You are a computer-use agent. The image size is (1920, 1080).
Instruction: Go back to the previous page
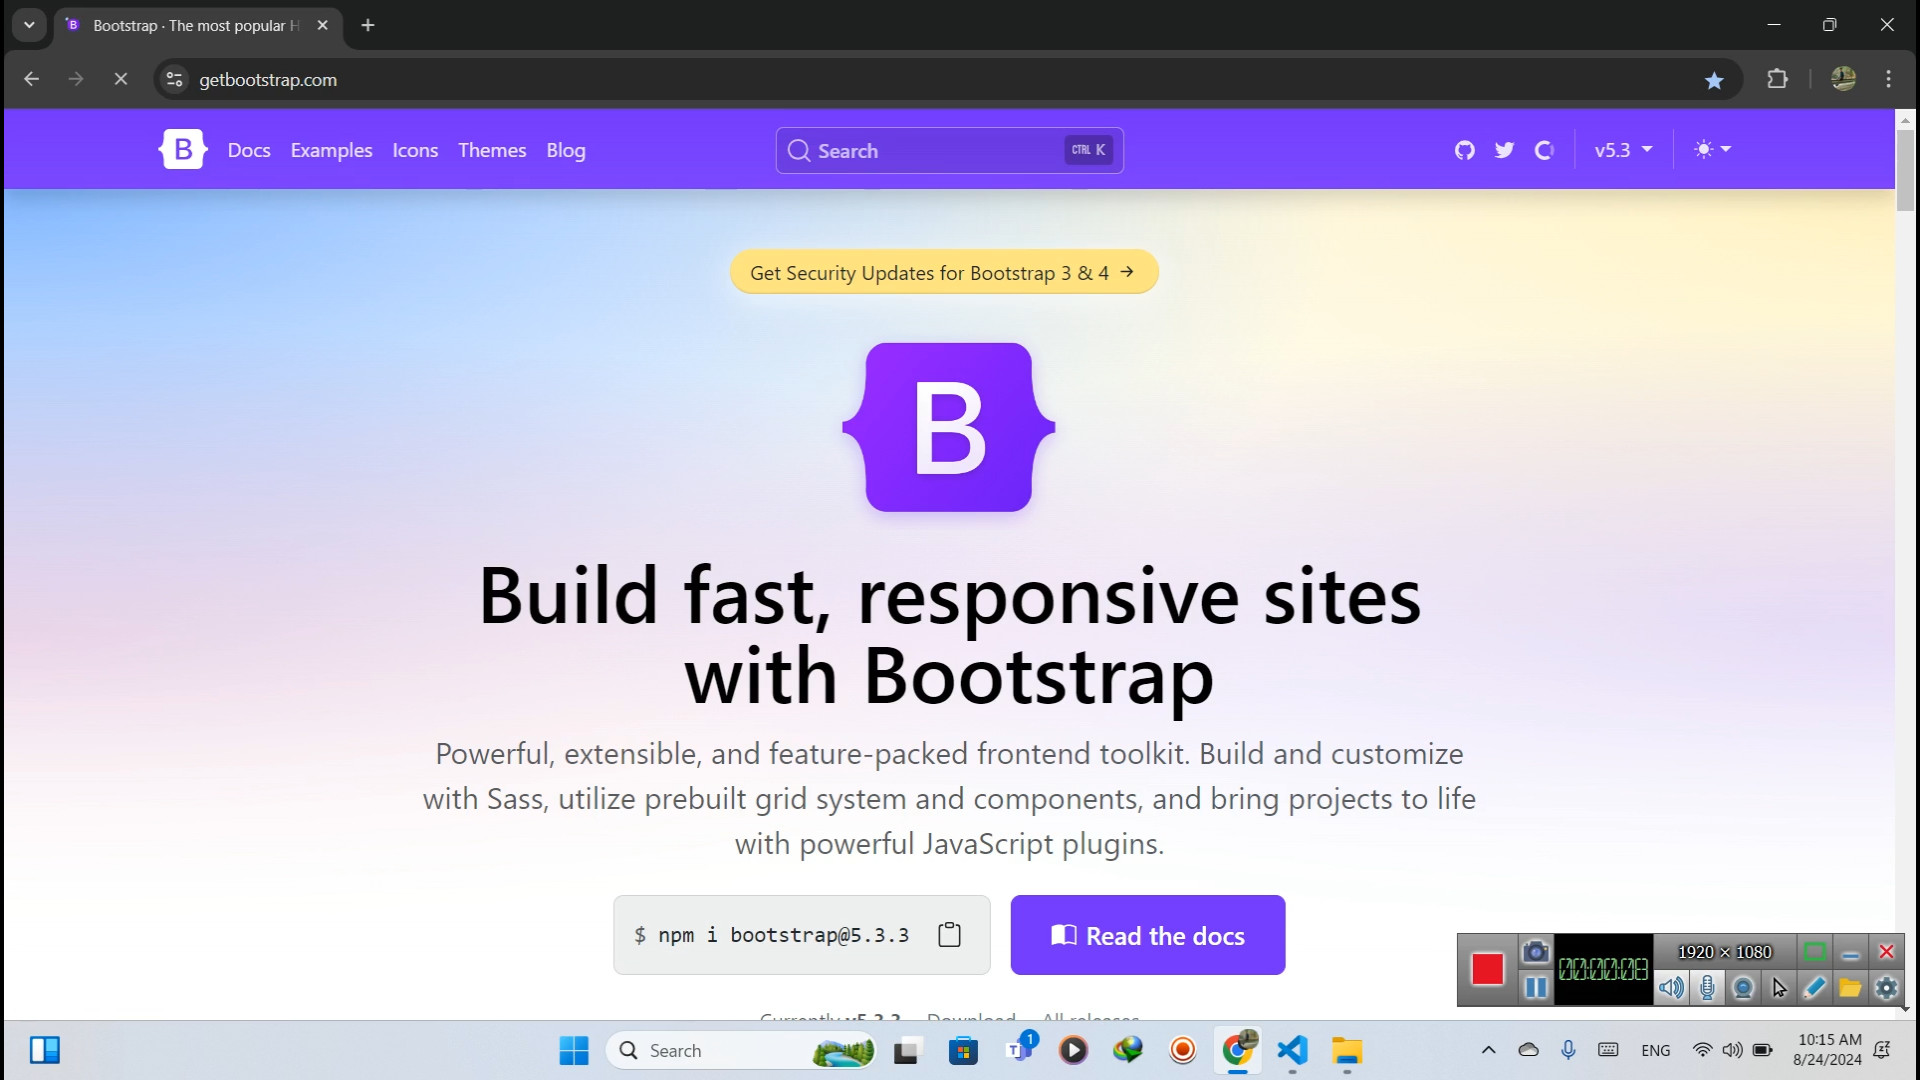pos(31,79)
